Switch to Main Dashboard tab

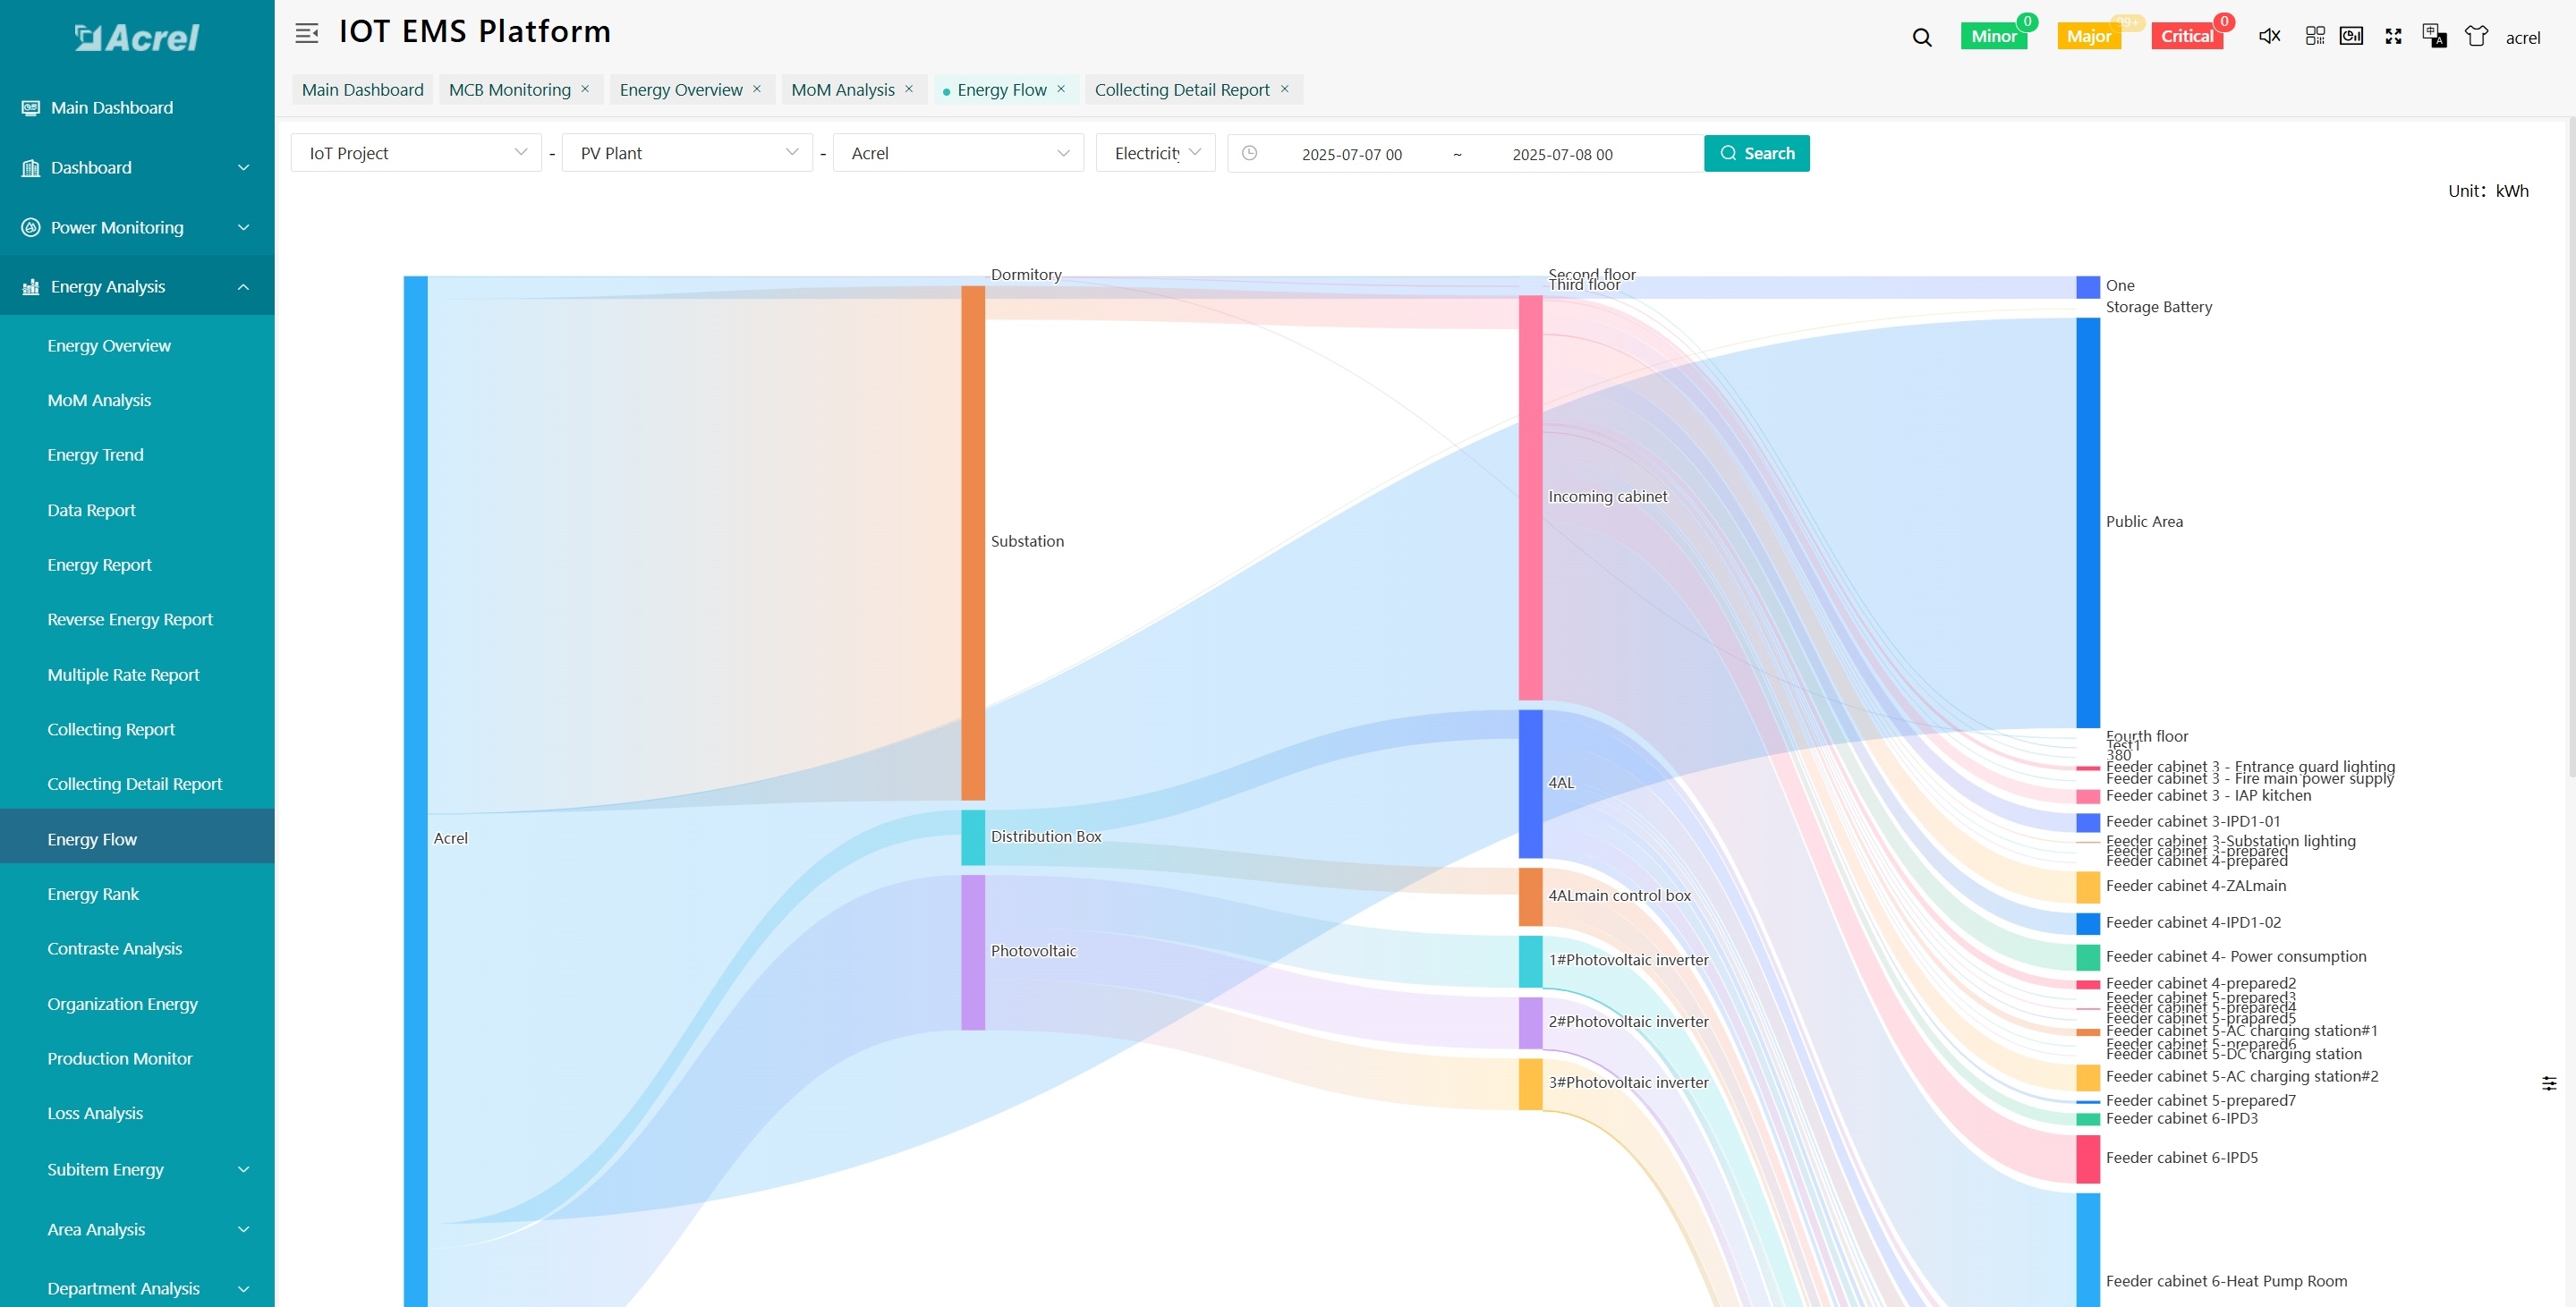click(x=362, y=90)
